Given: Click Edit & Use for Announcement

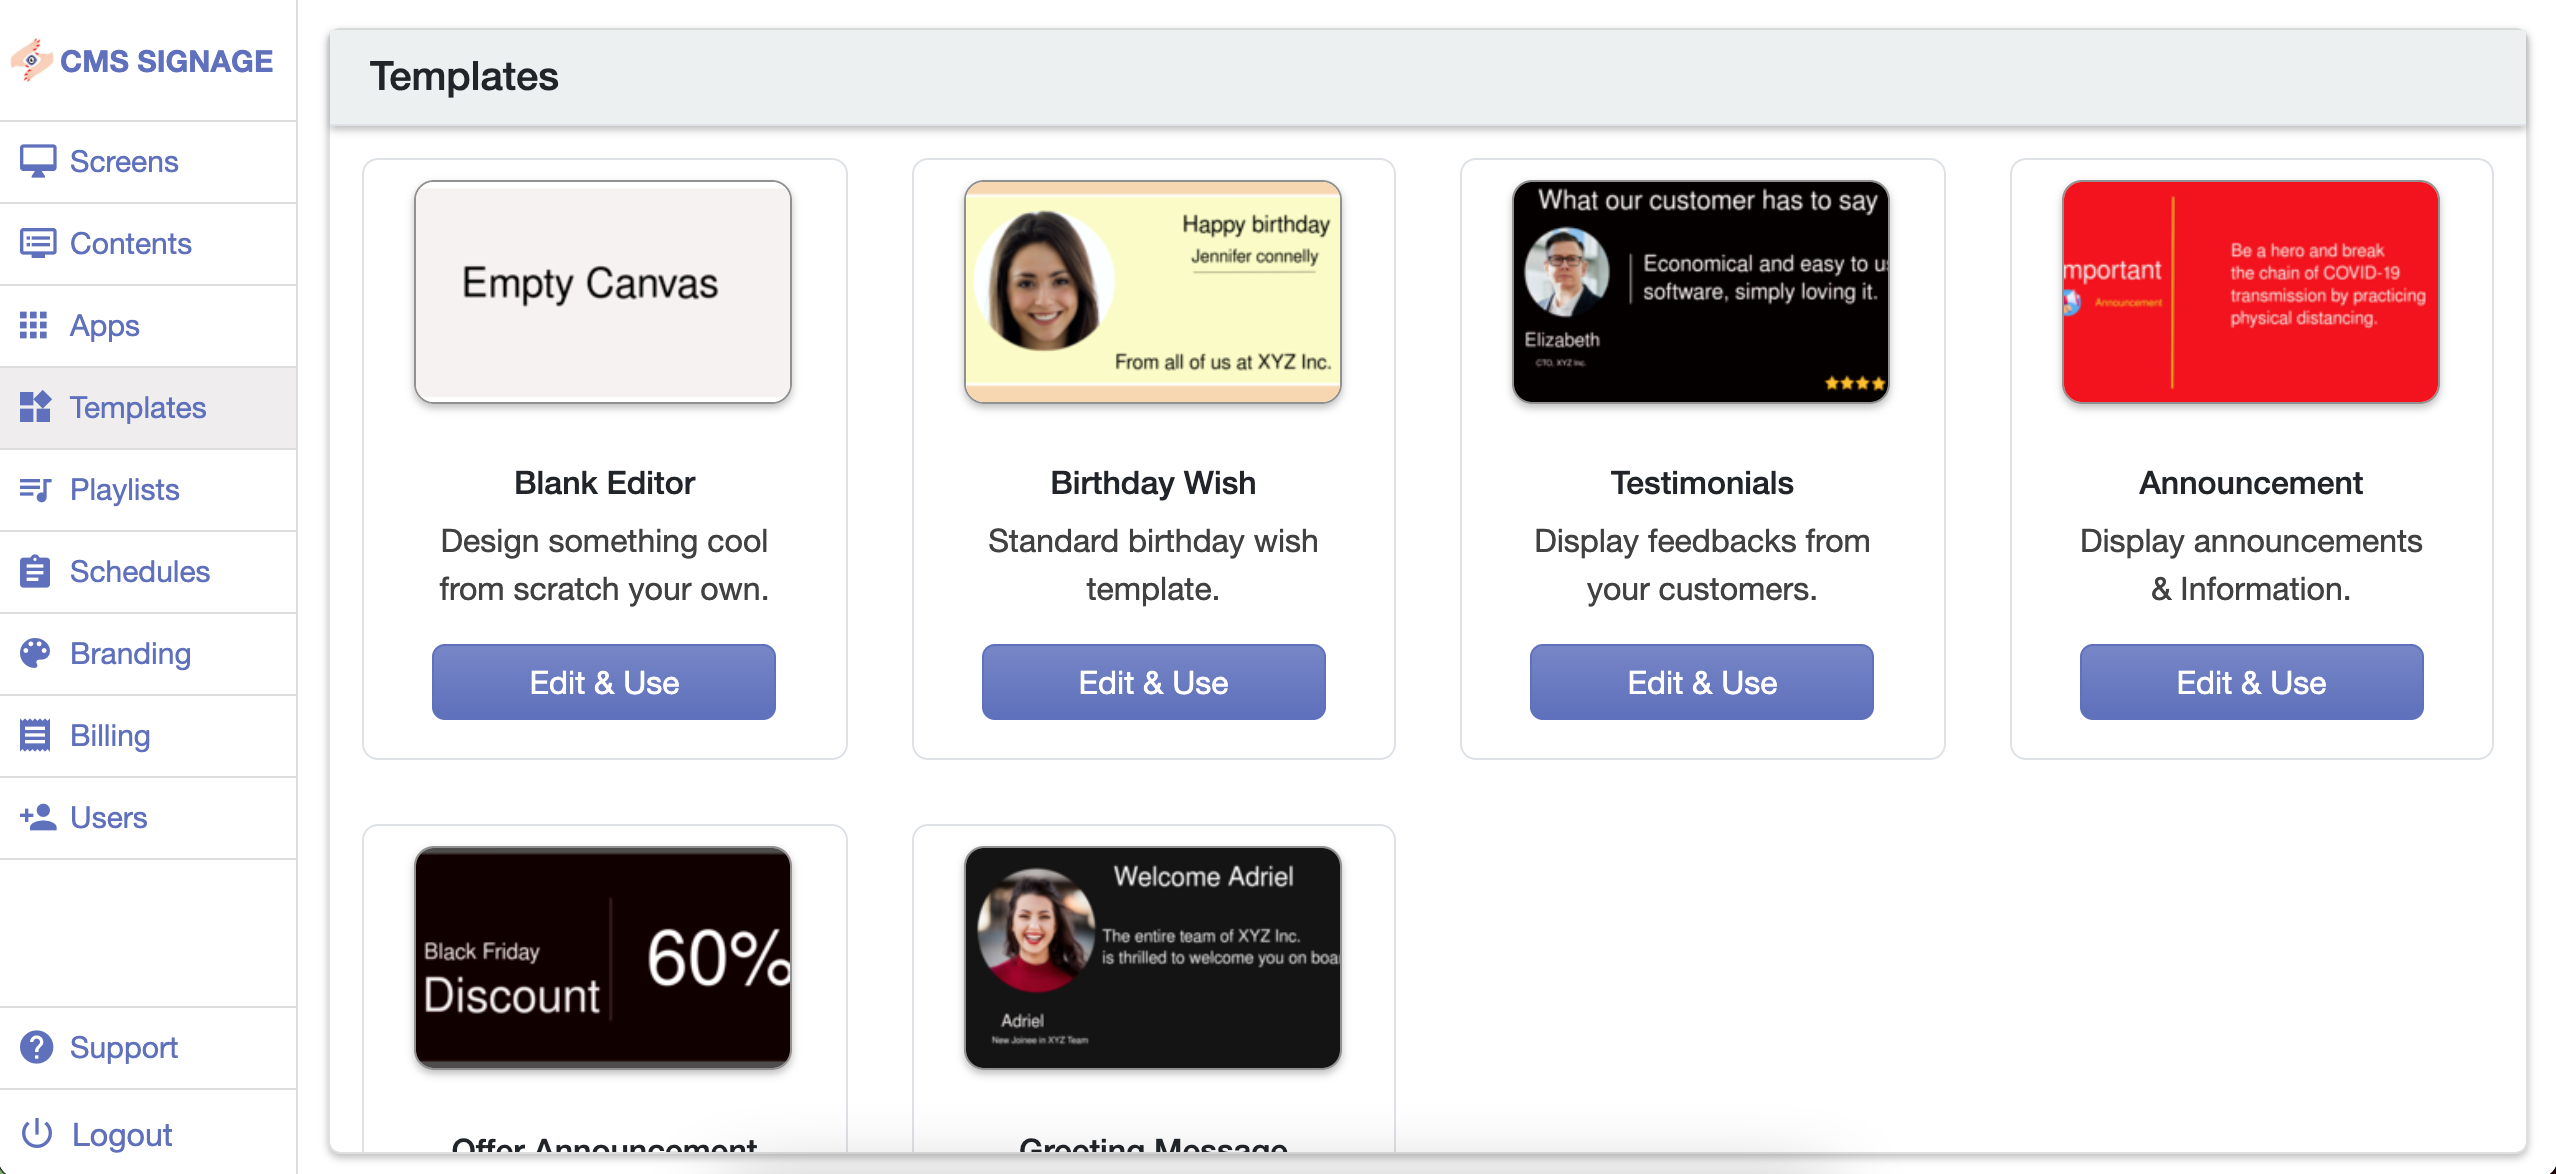Looking at the screenshot, I should click(2251, 682).
